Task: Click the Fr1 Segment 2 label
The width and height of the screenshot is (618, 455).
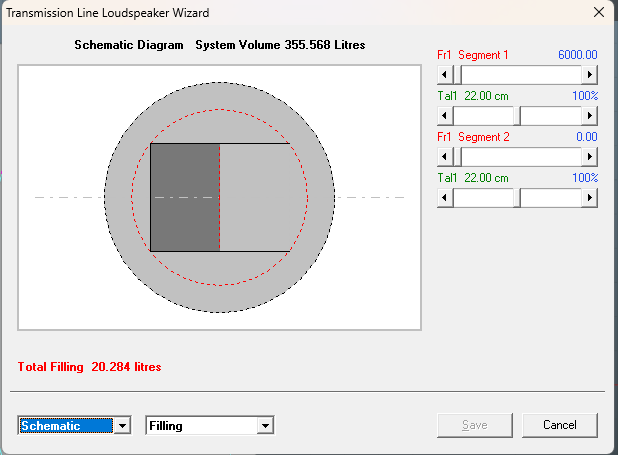Action: point(473,137)
